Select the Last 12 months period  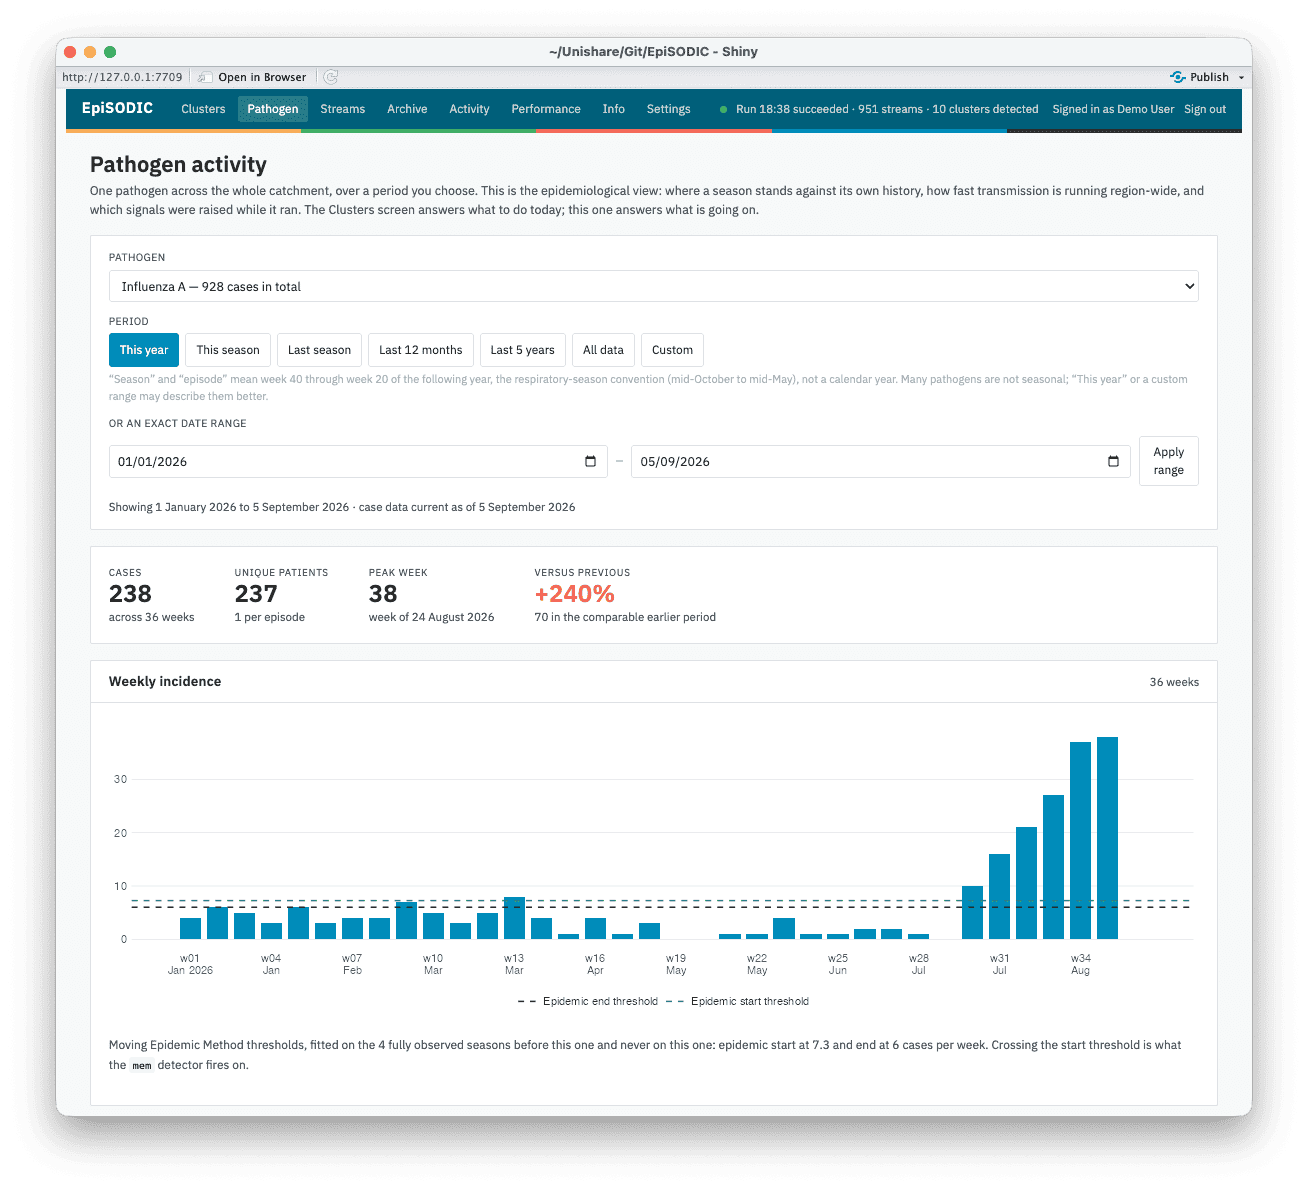421,350
